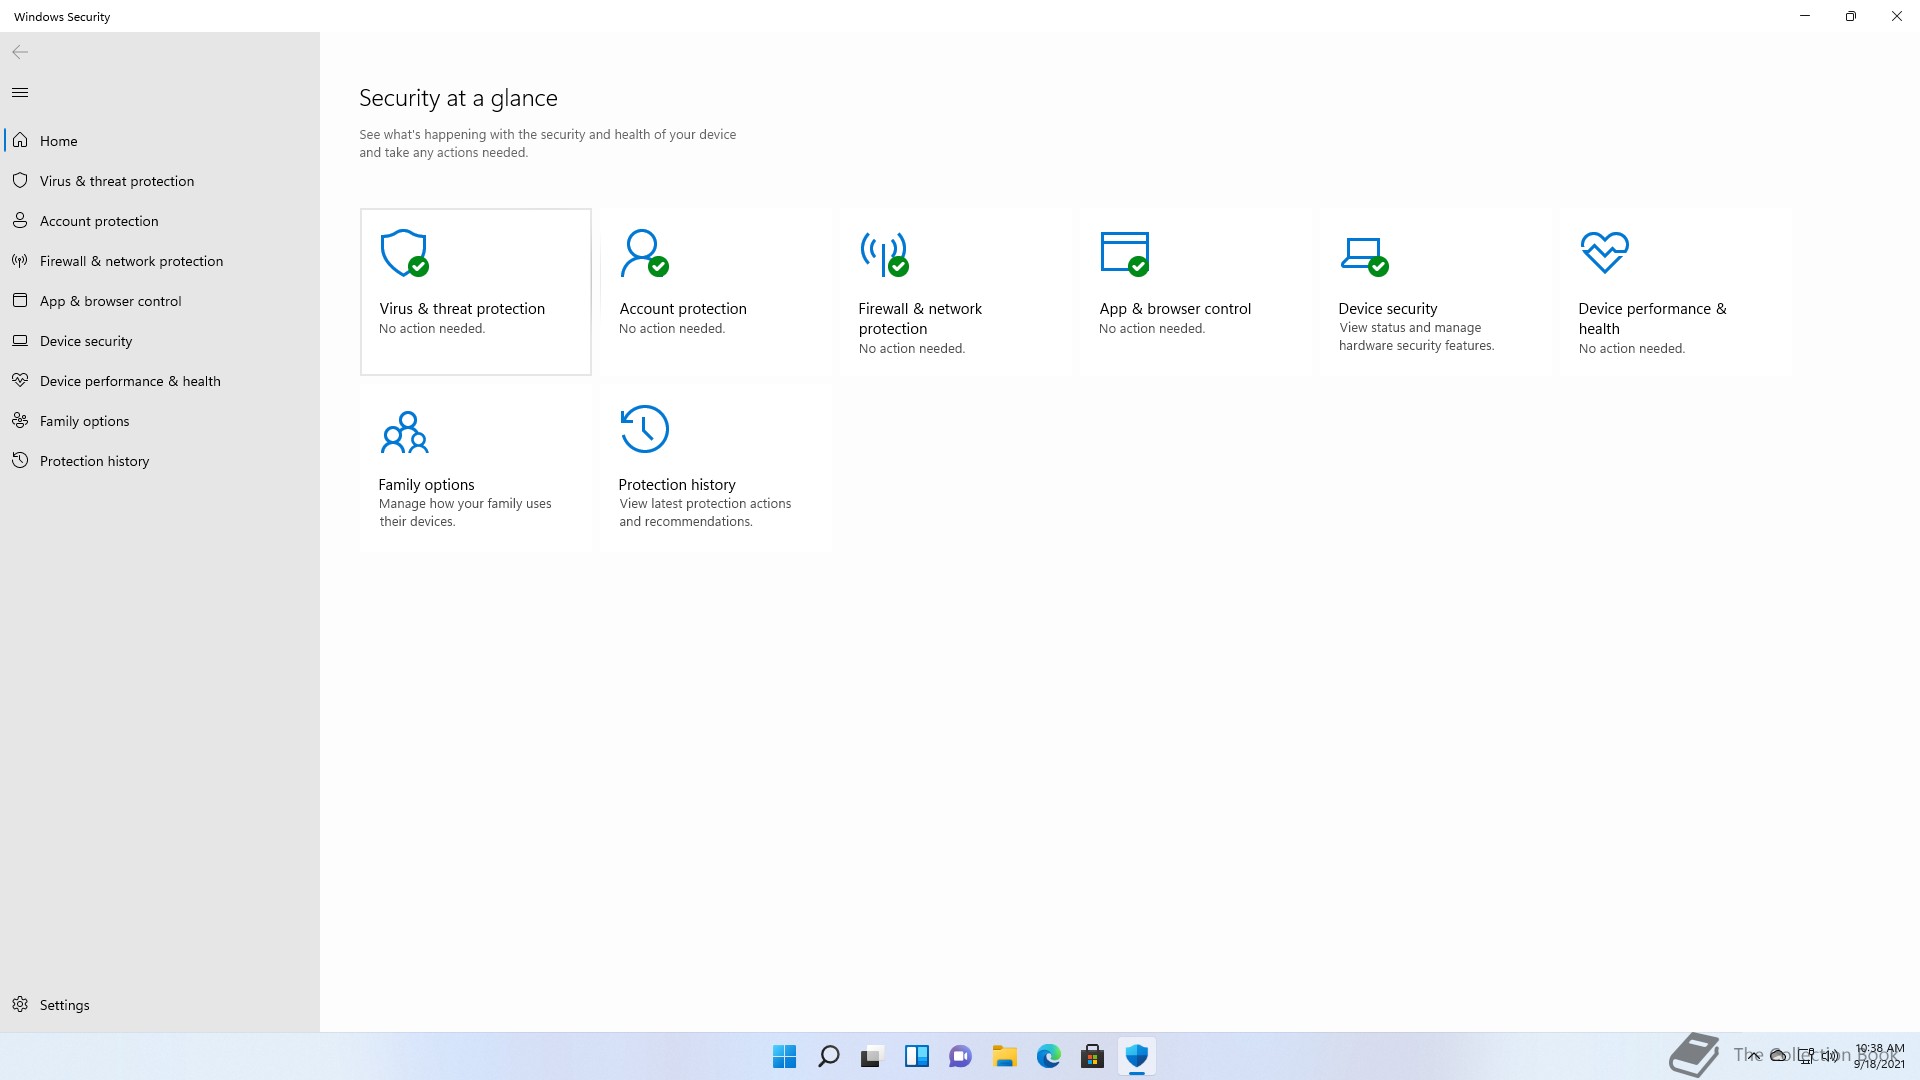Screen dimensions: 1920x1080
Task: Launch Microsoft Edge from the taskbar
Action: pyautogui.click(x=1048, y=1056)
